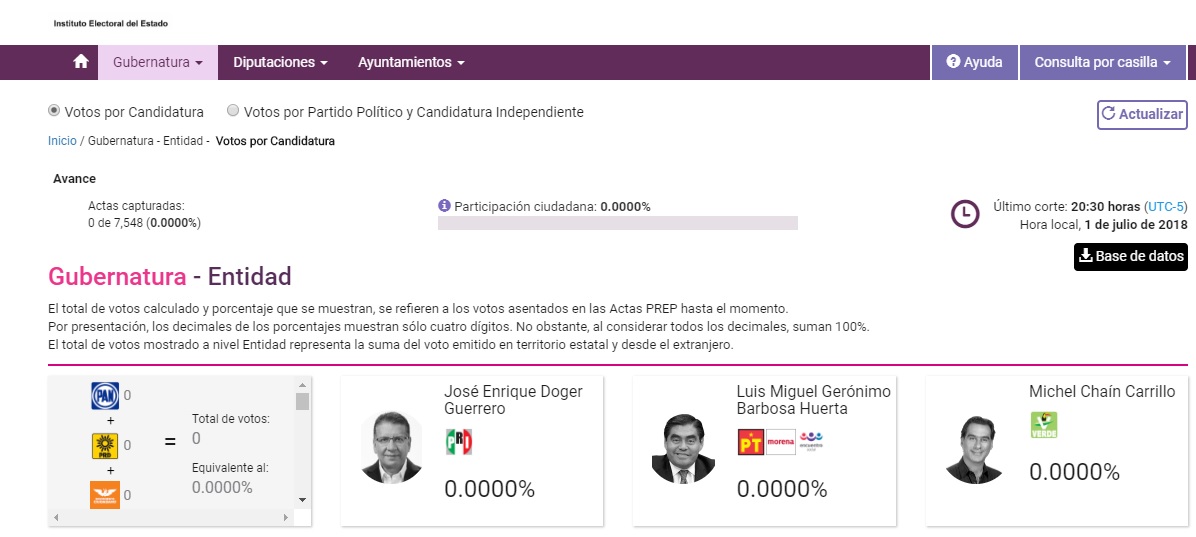Click the PAN party logo
The height and width of the screenshot is (537, 1196).
(105, 395)
